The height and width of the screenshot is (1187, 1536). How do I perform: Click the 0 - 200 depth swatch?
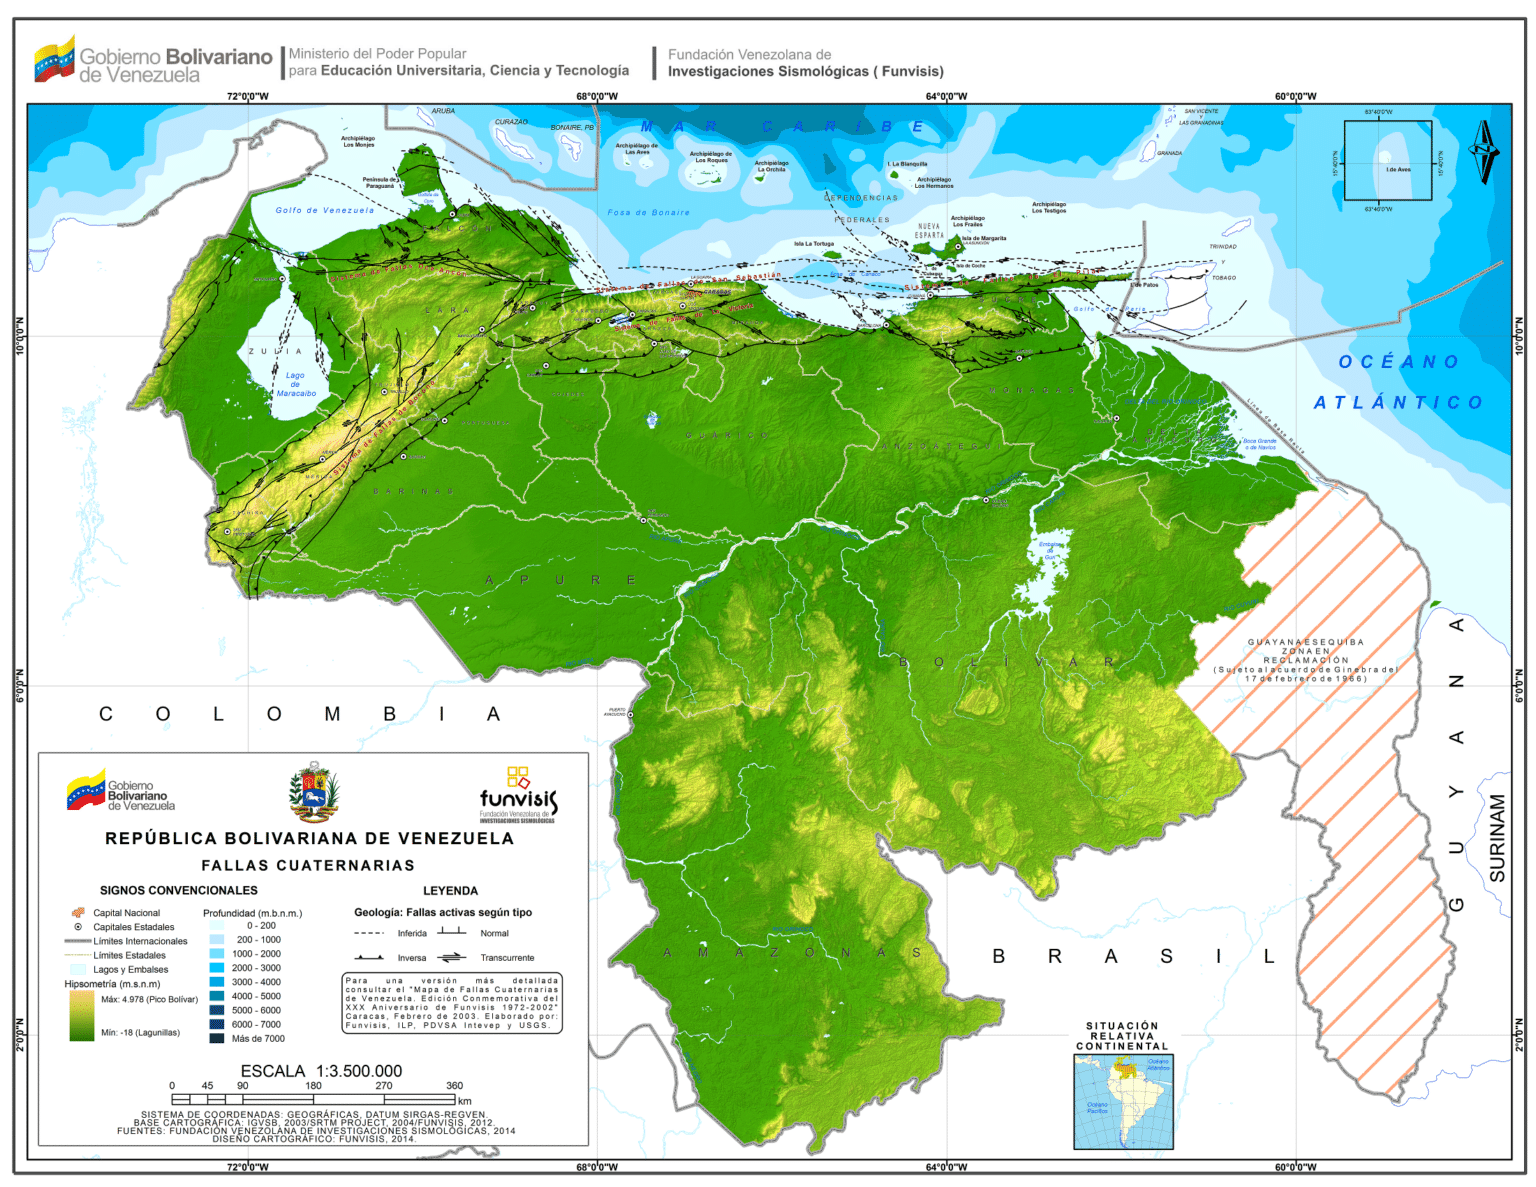(x=217, y=926)
